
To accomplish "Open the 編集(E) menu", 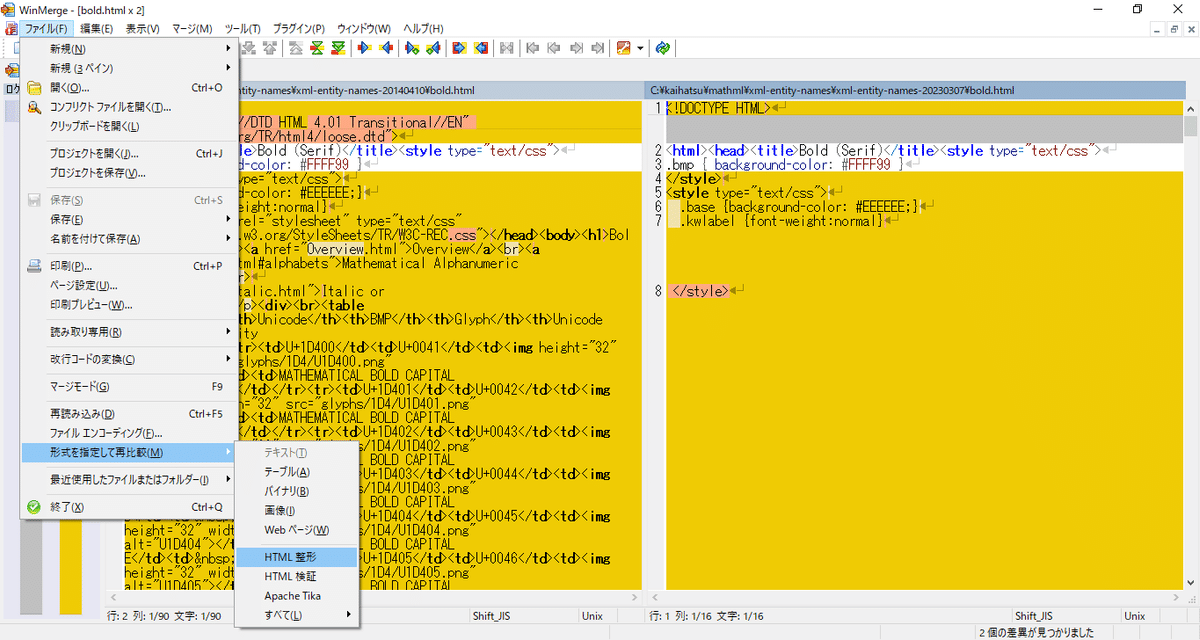I will (97, 29).
